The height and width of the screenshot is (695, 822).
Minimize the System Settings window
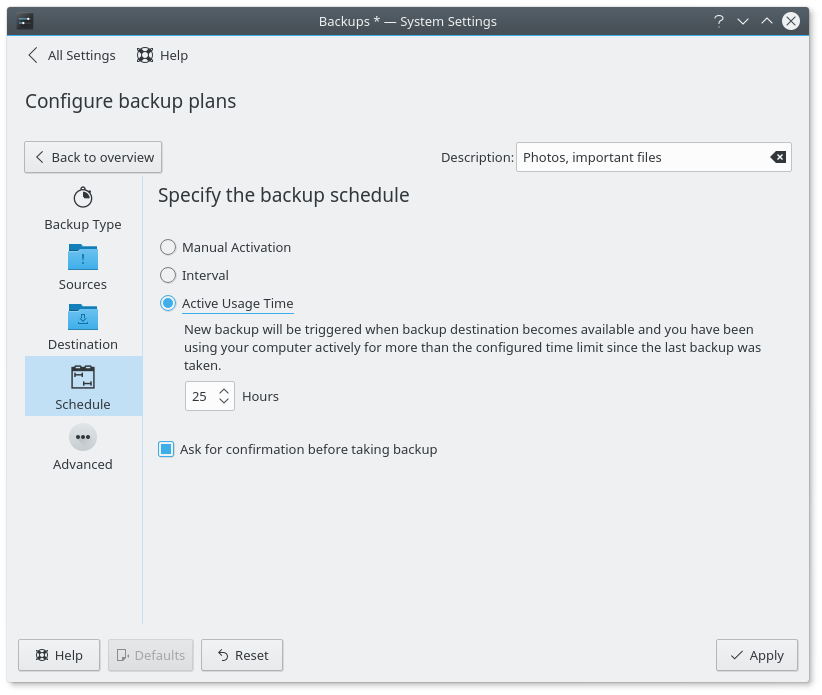pos(743,21)
